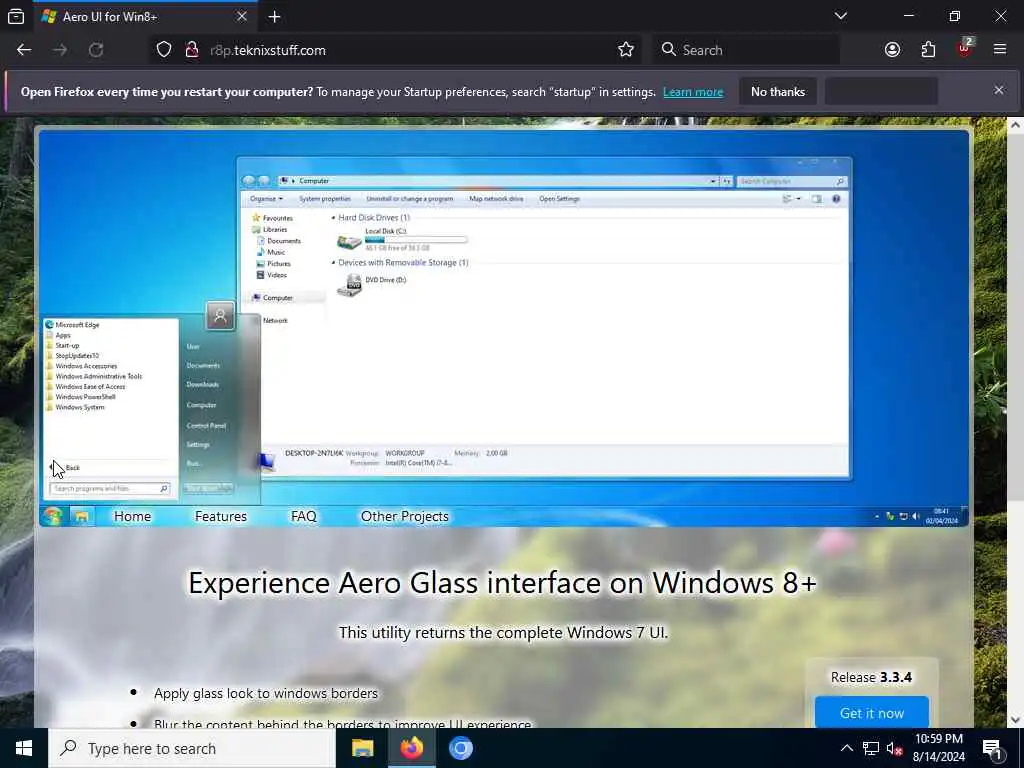Close the Aero UI for Win8+ tab

tap(242, 16)
